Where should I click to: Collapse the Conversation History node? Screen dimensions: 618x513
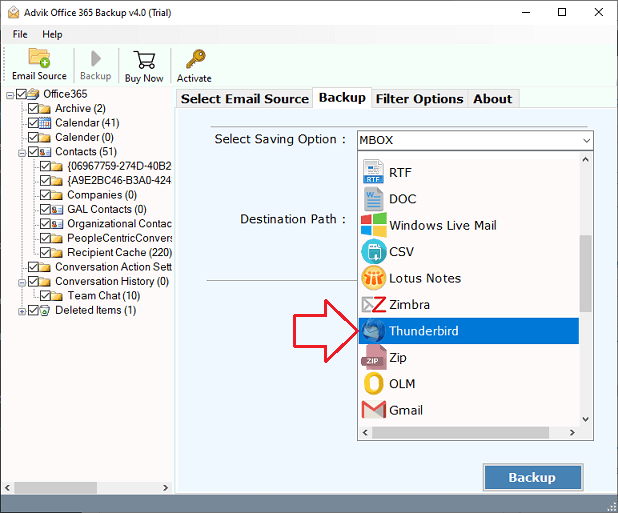tap(22, 283)
